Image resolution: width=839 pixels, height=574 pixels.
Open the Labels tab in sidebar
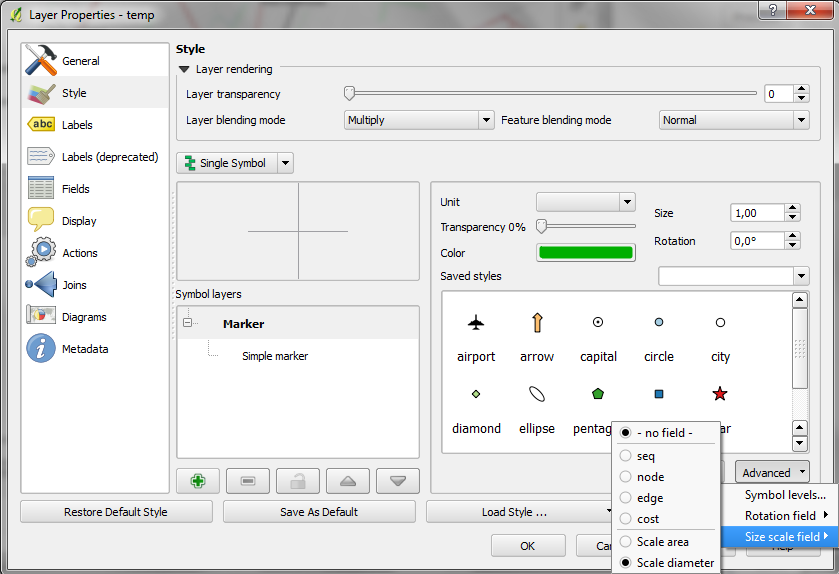coord(77,125)
